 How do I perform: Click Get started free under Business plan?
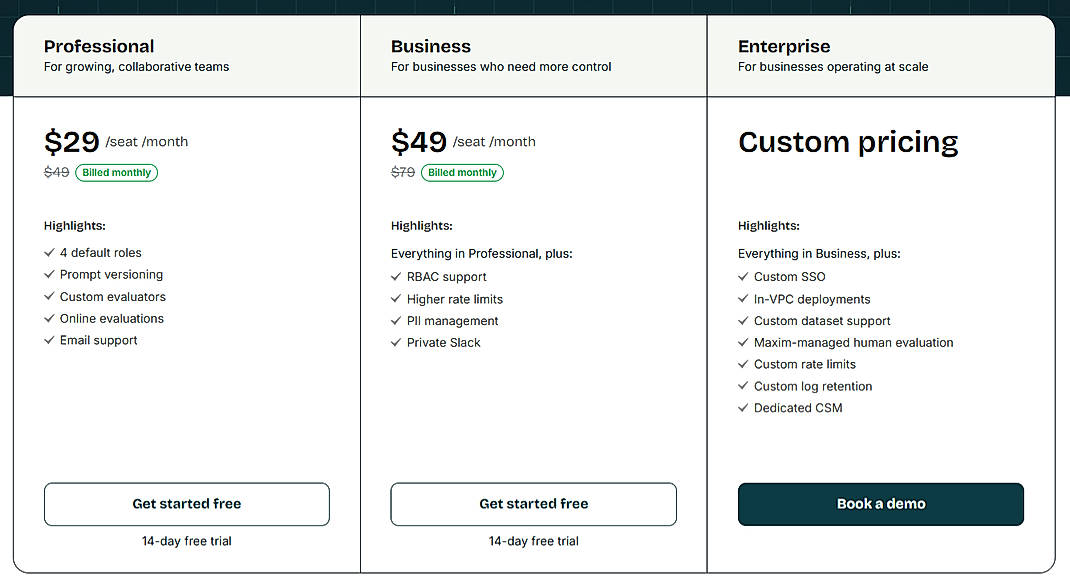pos(534,504)
